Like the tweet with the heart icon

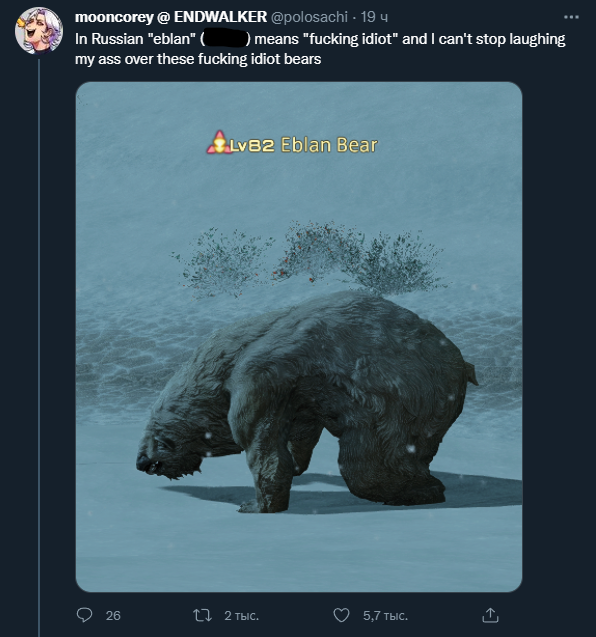coord(341,615)
